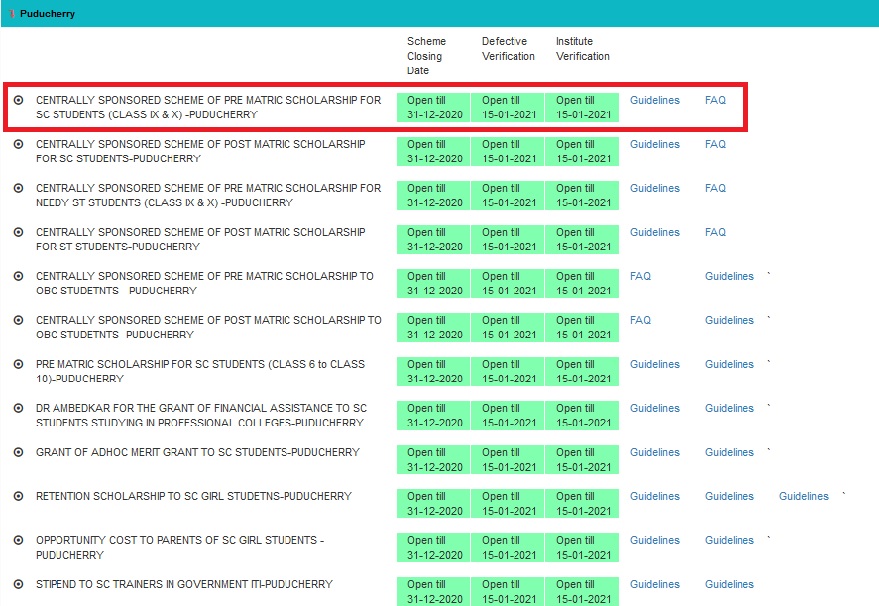Image resolution: width=879 pixels, height=606 pixels.
Task: Click scheme closing date for Pre Matric OBC
Action: click(433, 283)
